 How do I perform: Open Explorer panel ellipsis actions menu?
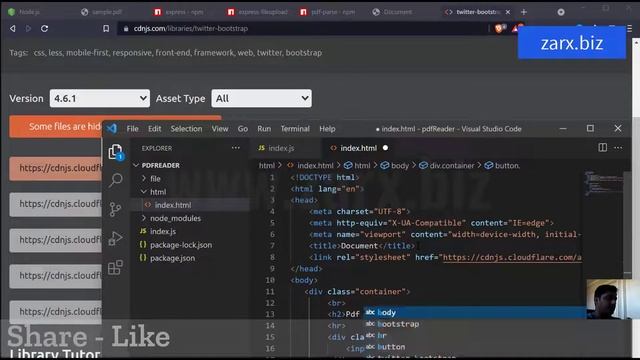[236, 148]
